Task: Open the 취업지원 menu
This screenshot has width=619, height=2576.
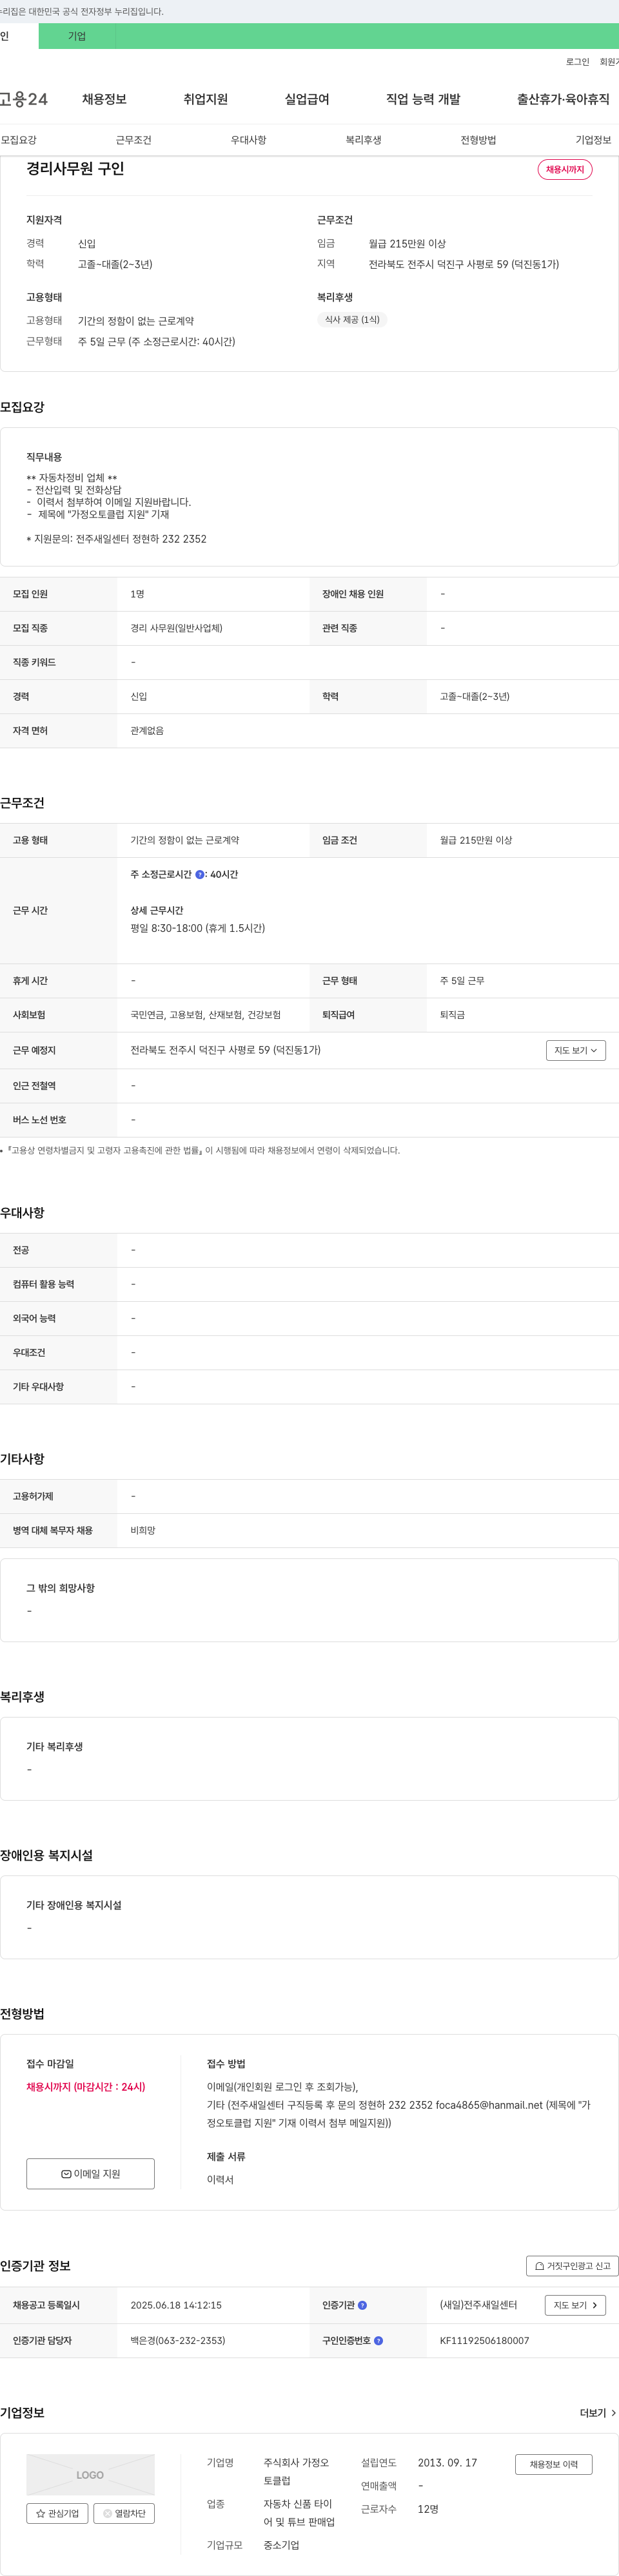Action: (x=205, y=99)
